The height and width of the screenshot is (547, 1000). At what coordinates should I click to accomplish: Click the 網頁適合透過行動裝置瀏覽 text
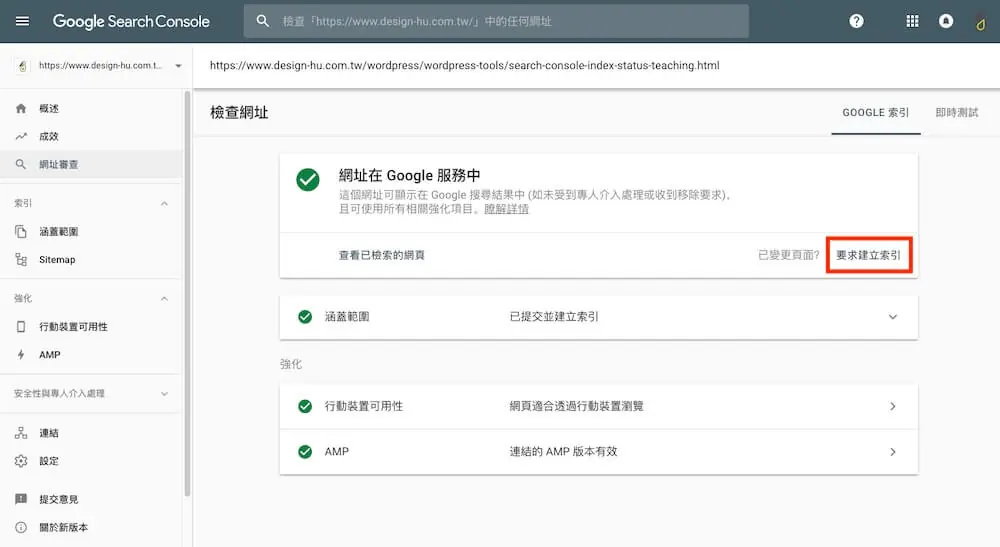click(576, 406)
